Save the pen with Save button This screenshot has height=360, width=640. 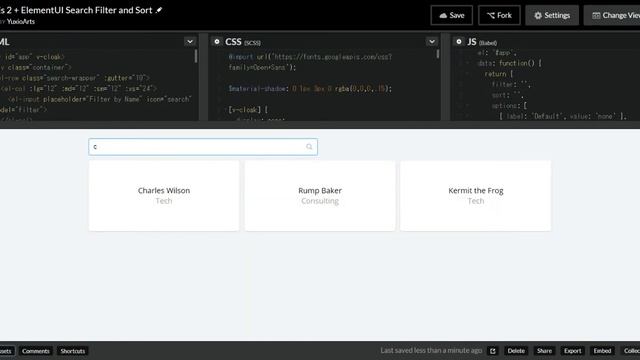pyautogui.click(x=451, y=16)
